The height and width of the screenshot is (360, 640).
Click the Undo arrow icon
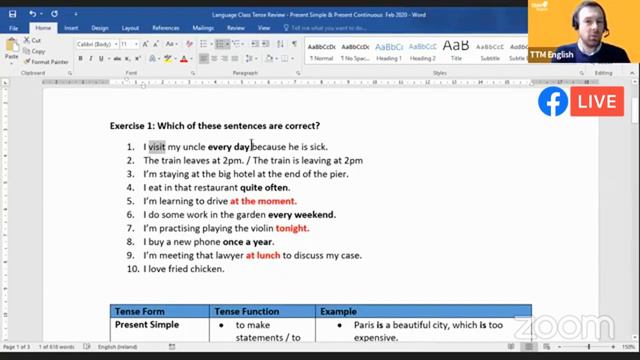click(32, 14)
